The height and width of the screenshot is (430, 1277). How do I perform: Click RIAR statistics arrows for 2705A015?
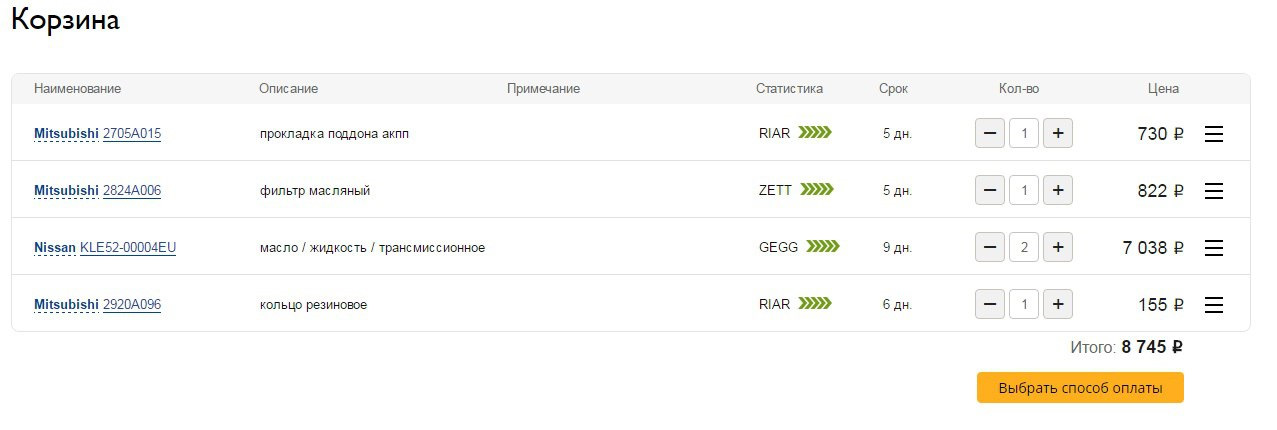tap(815, 133)
